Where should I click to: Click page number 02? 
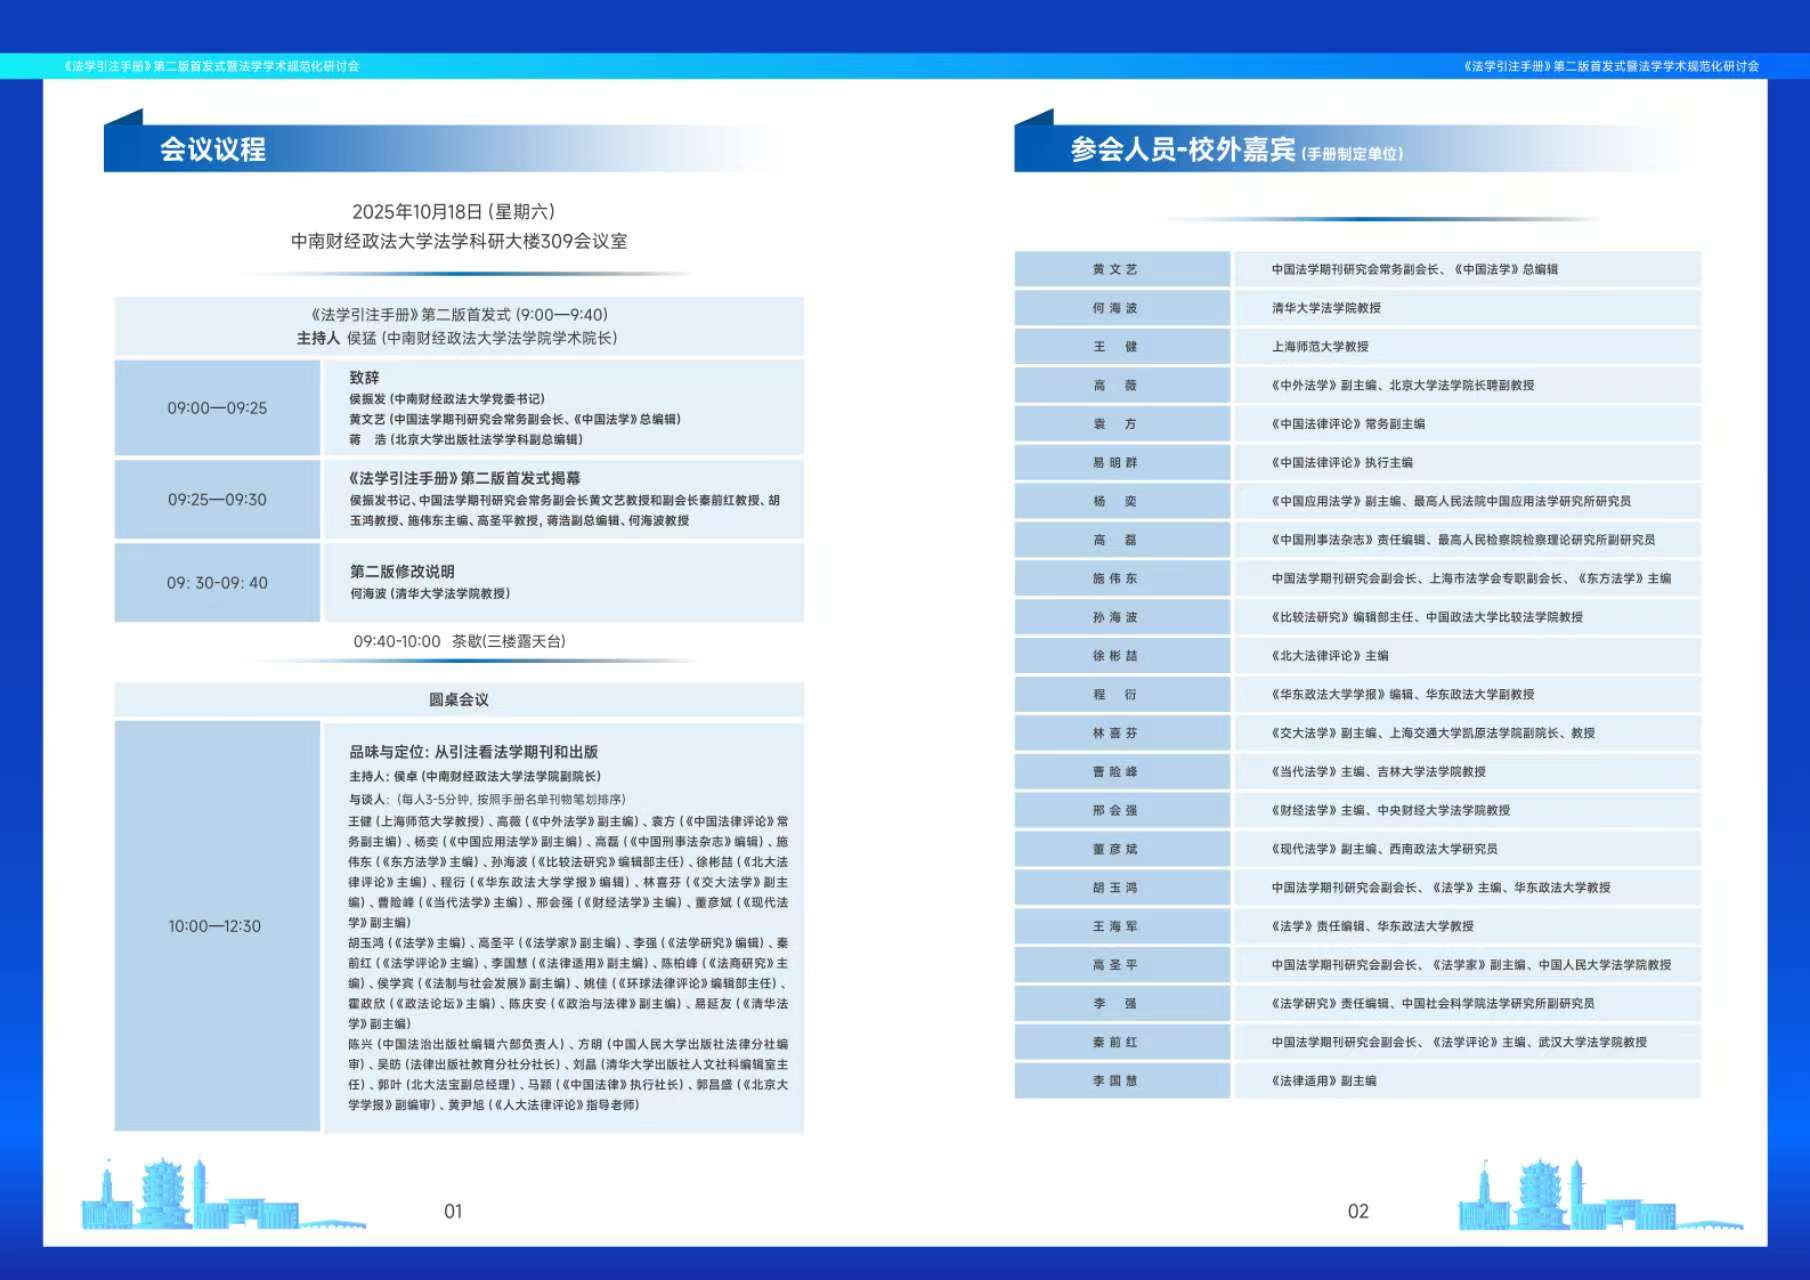1357,1211
